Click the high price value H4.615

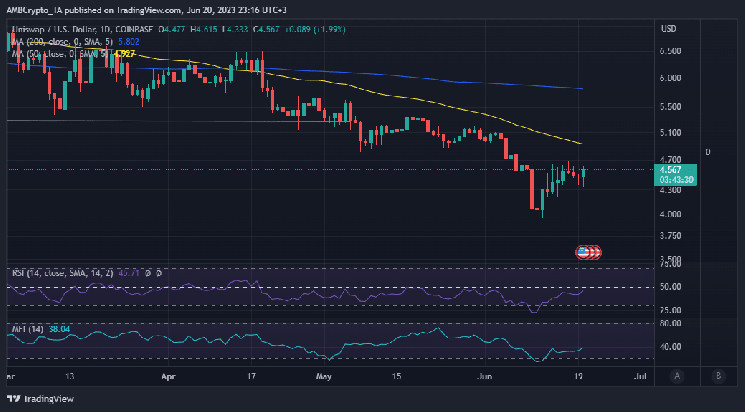point(203,29)
